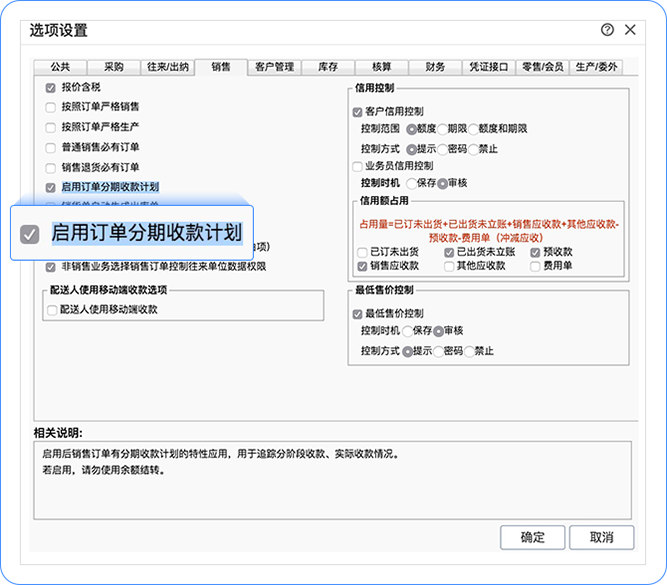Viewport: 667px width, 585px height.
Task: Open the 采购 tab
Action: click(114, 67)
